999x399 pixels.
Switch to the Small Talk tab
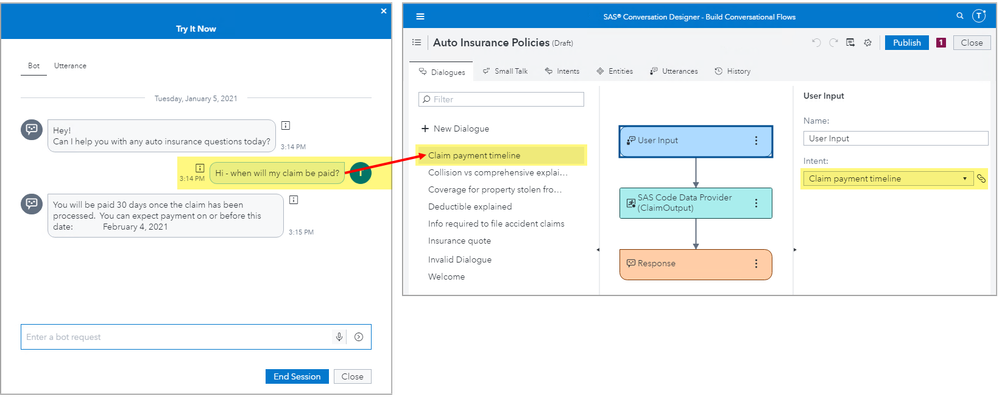tap(505, 71)
